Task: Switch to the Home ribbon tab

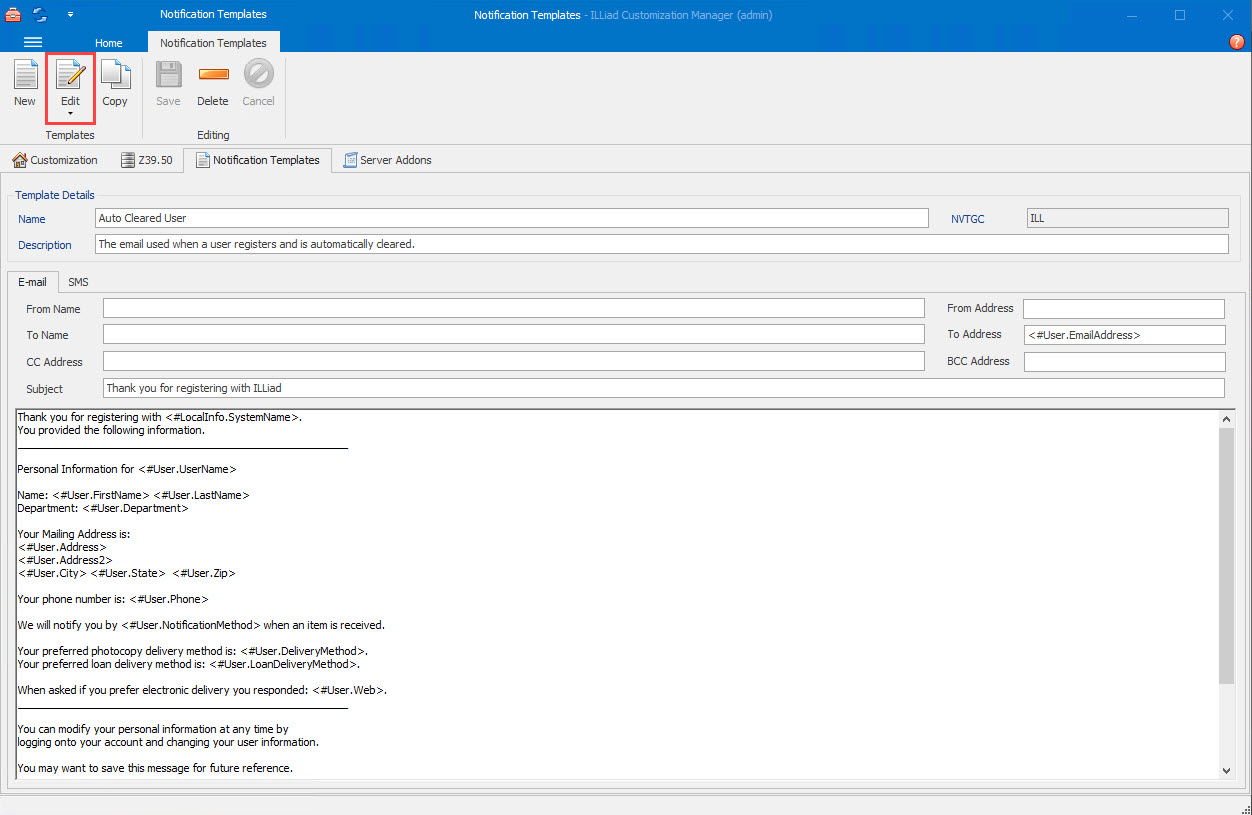Action: pyautogui.click(x=109, y=43)
